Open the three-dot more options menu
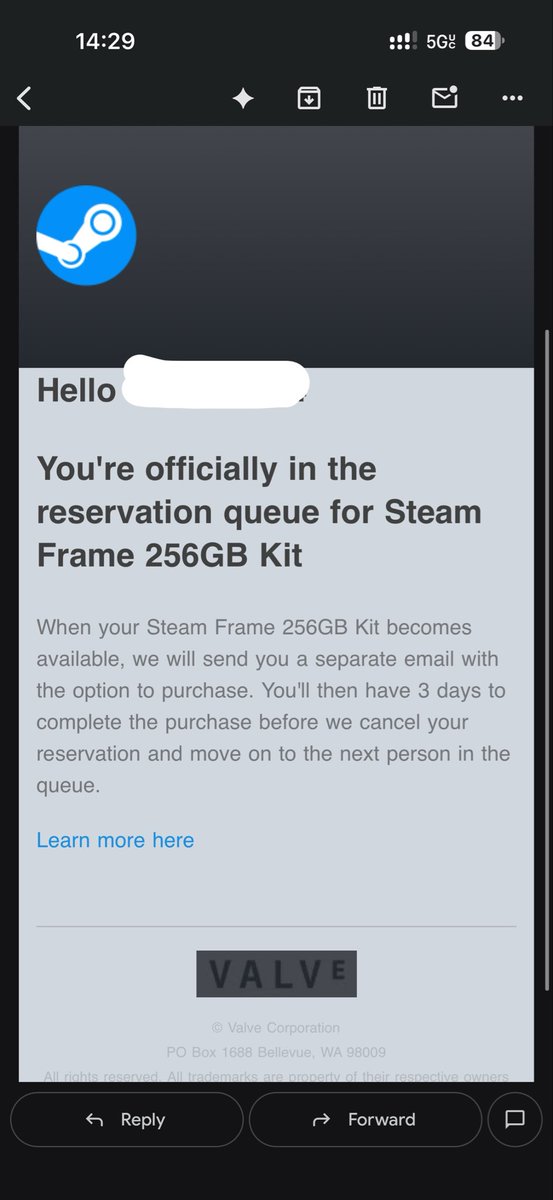Screen dimensions: 553x1200 [x=512, y=98]
